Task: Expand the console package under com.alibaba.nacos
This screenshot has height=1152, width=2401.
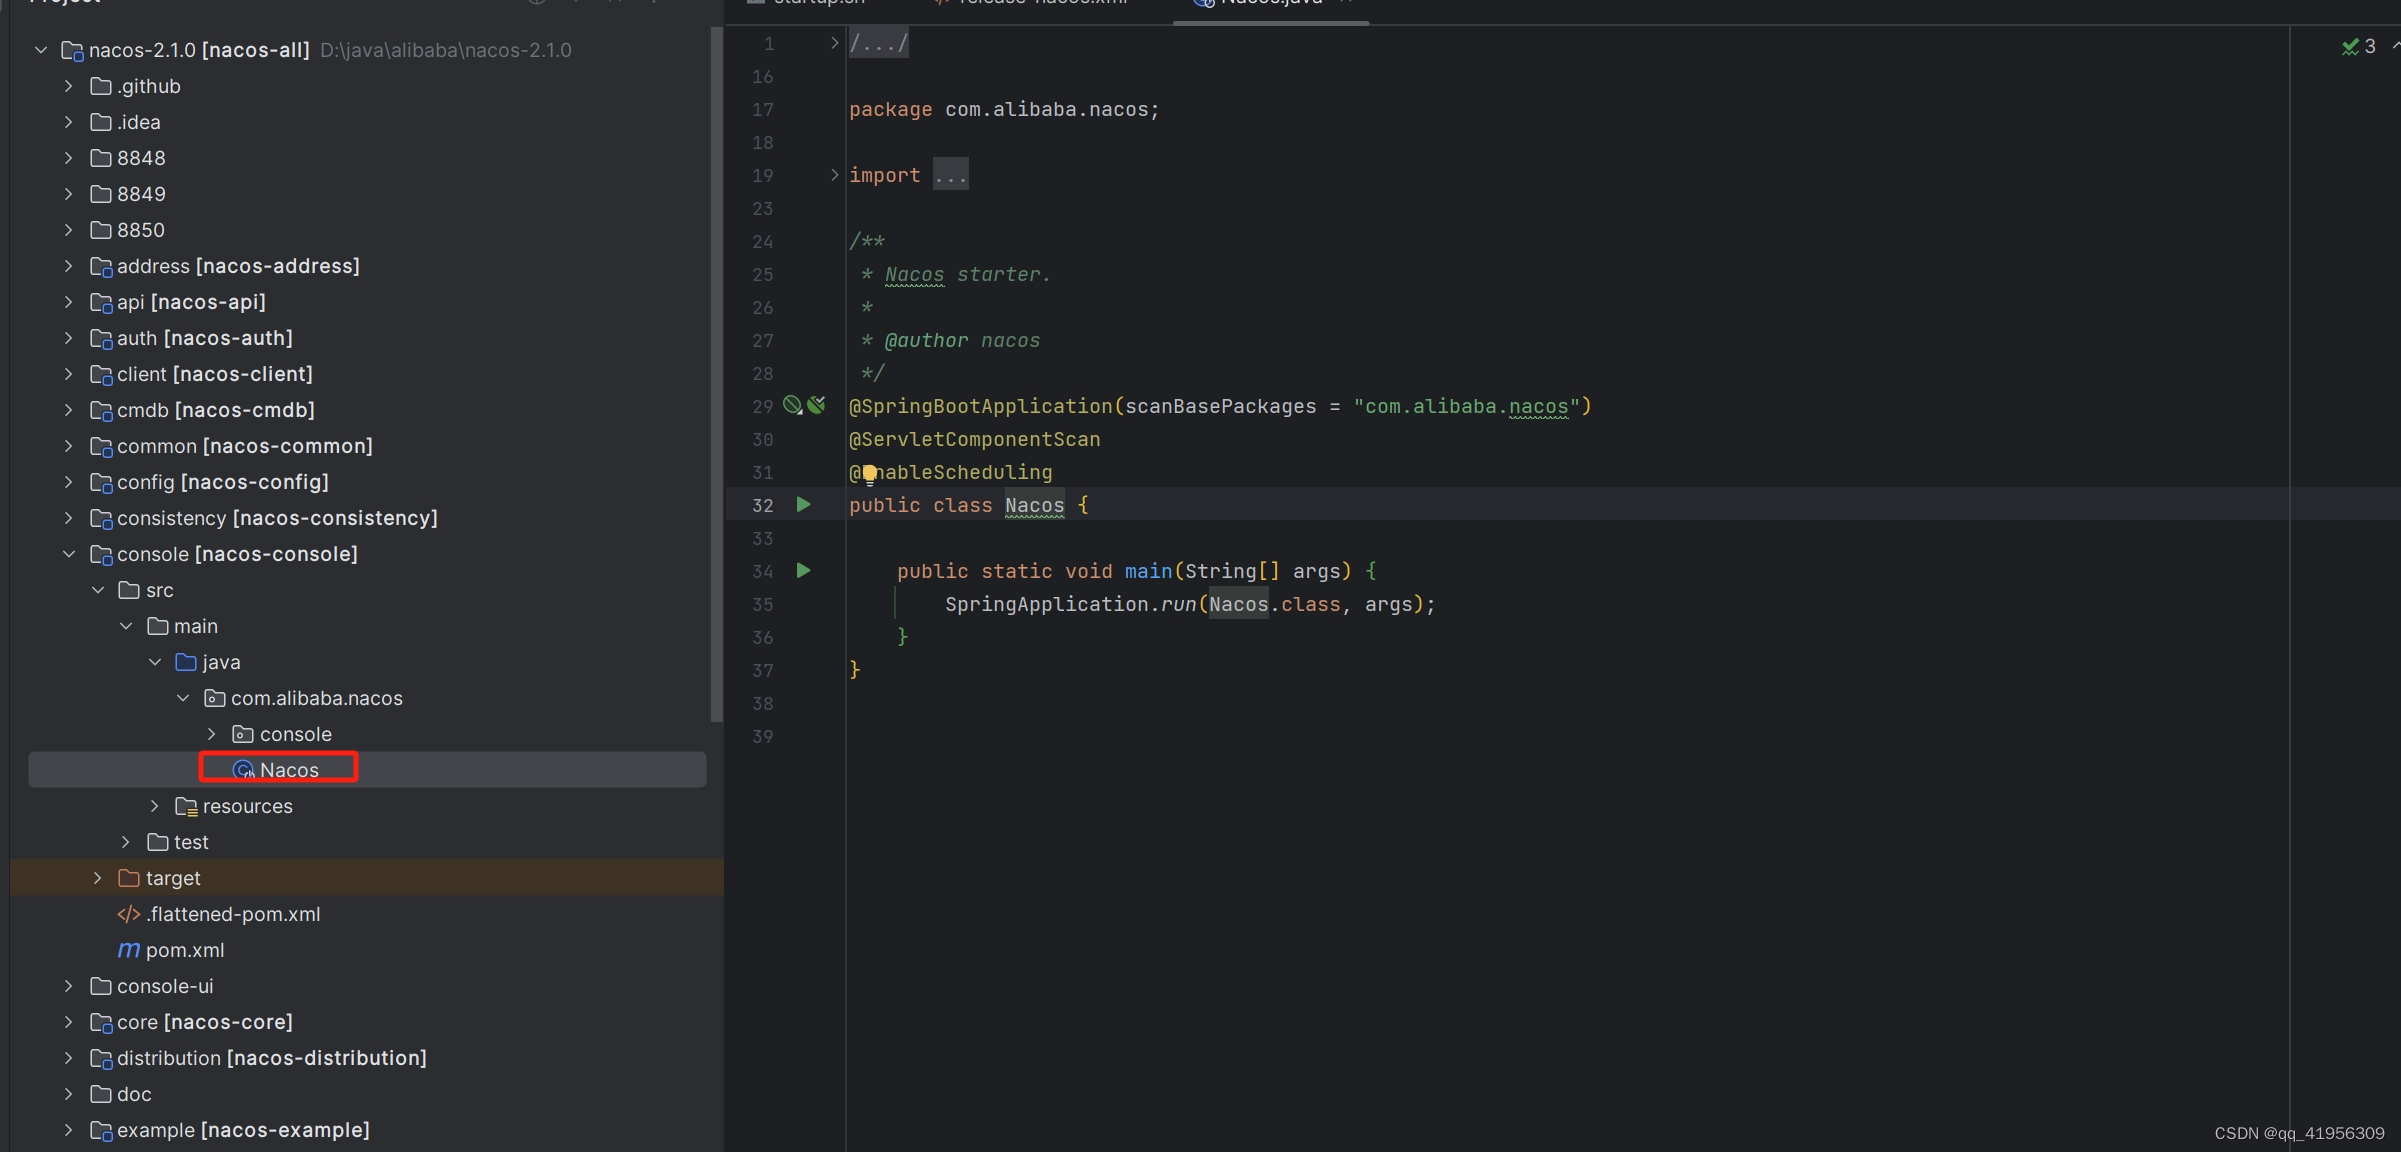Action: 211,734
